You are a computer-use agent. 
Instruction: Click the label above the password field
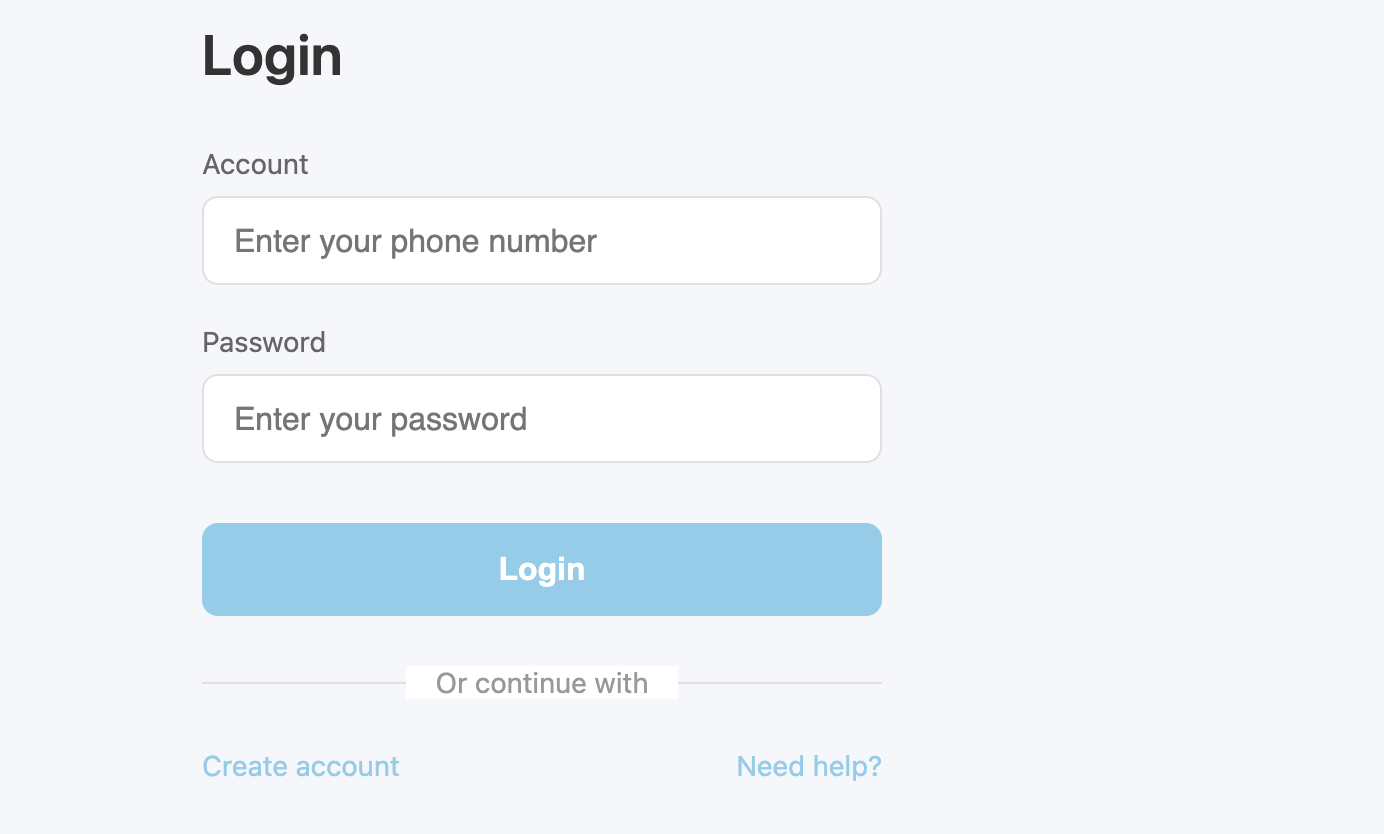click(x=264, y=342)
